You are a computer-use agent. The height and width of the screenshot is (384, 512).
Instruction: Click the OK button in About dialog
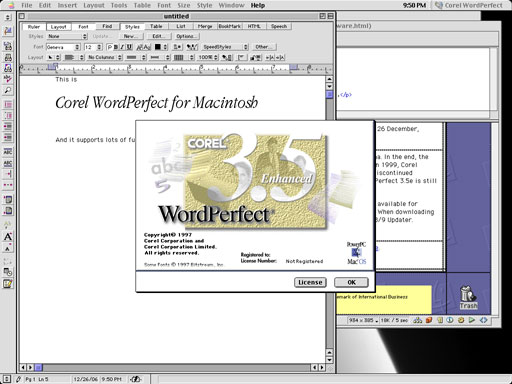coord(351,282)
